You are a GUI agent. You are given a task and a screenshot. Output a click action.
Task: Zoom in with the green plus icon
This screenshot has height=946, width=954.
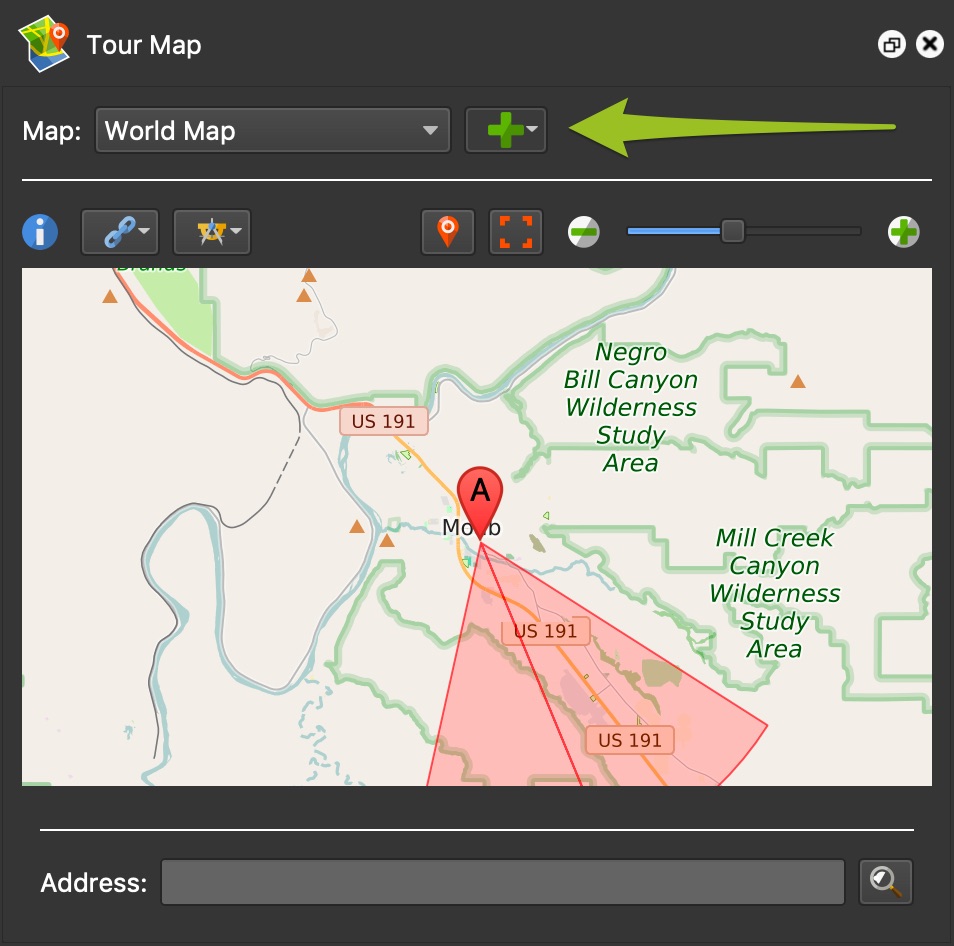point(903,233)
